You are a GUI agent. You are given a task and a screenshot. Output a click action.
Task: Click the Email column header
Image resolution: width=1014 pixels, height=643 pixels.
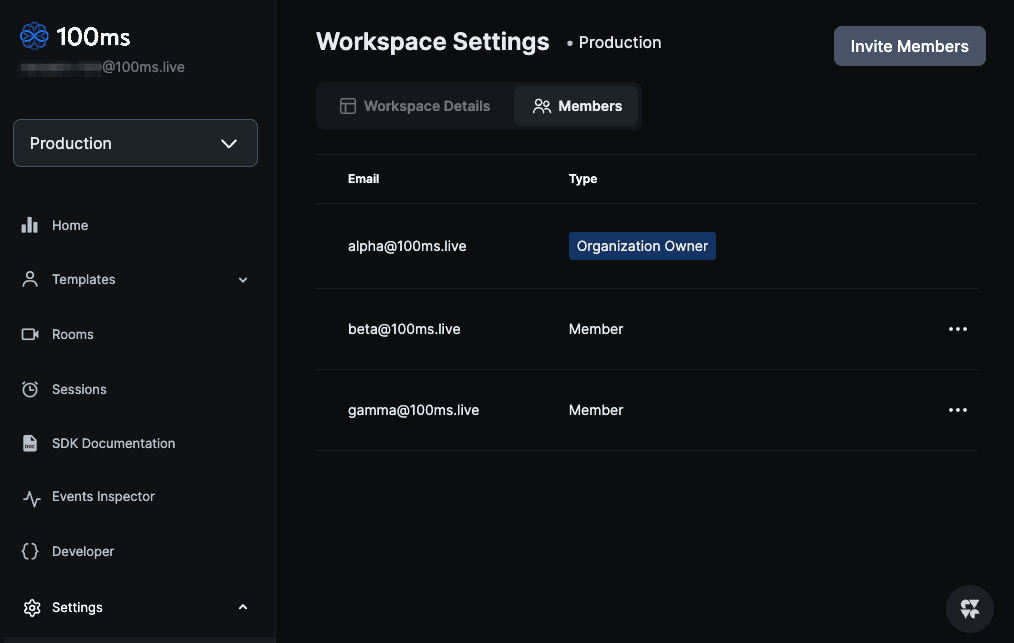pos(363,179)
